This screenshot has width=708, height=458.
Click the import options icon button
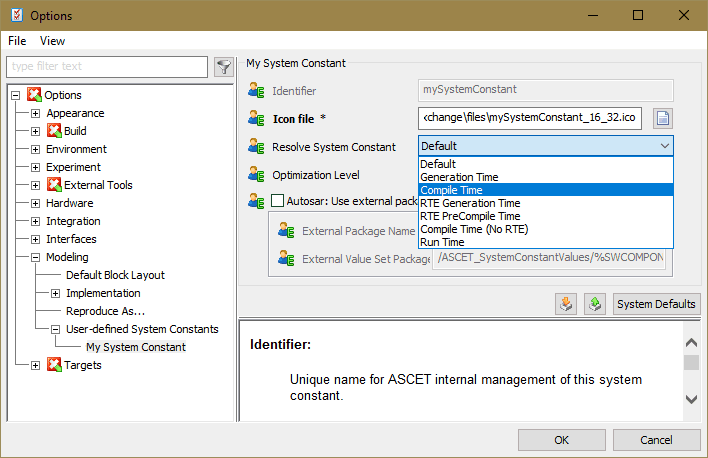click(x=566, y=304)
